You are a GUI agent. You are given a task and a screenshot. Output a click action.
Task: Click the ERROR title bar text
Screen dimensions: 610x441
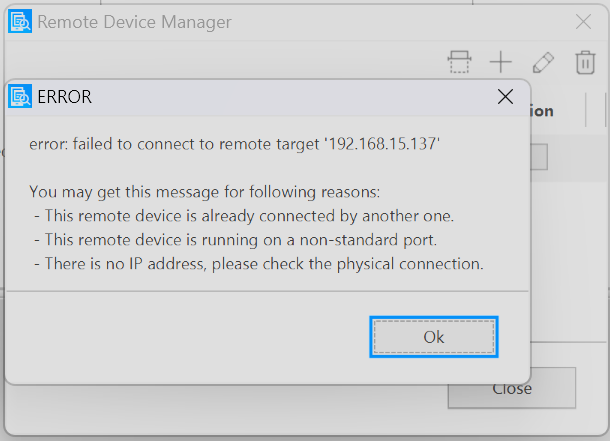(64, 97)
